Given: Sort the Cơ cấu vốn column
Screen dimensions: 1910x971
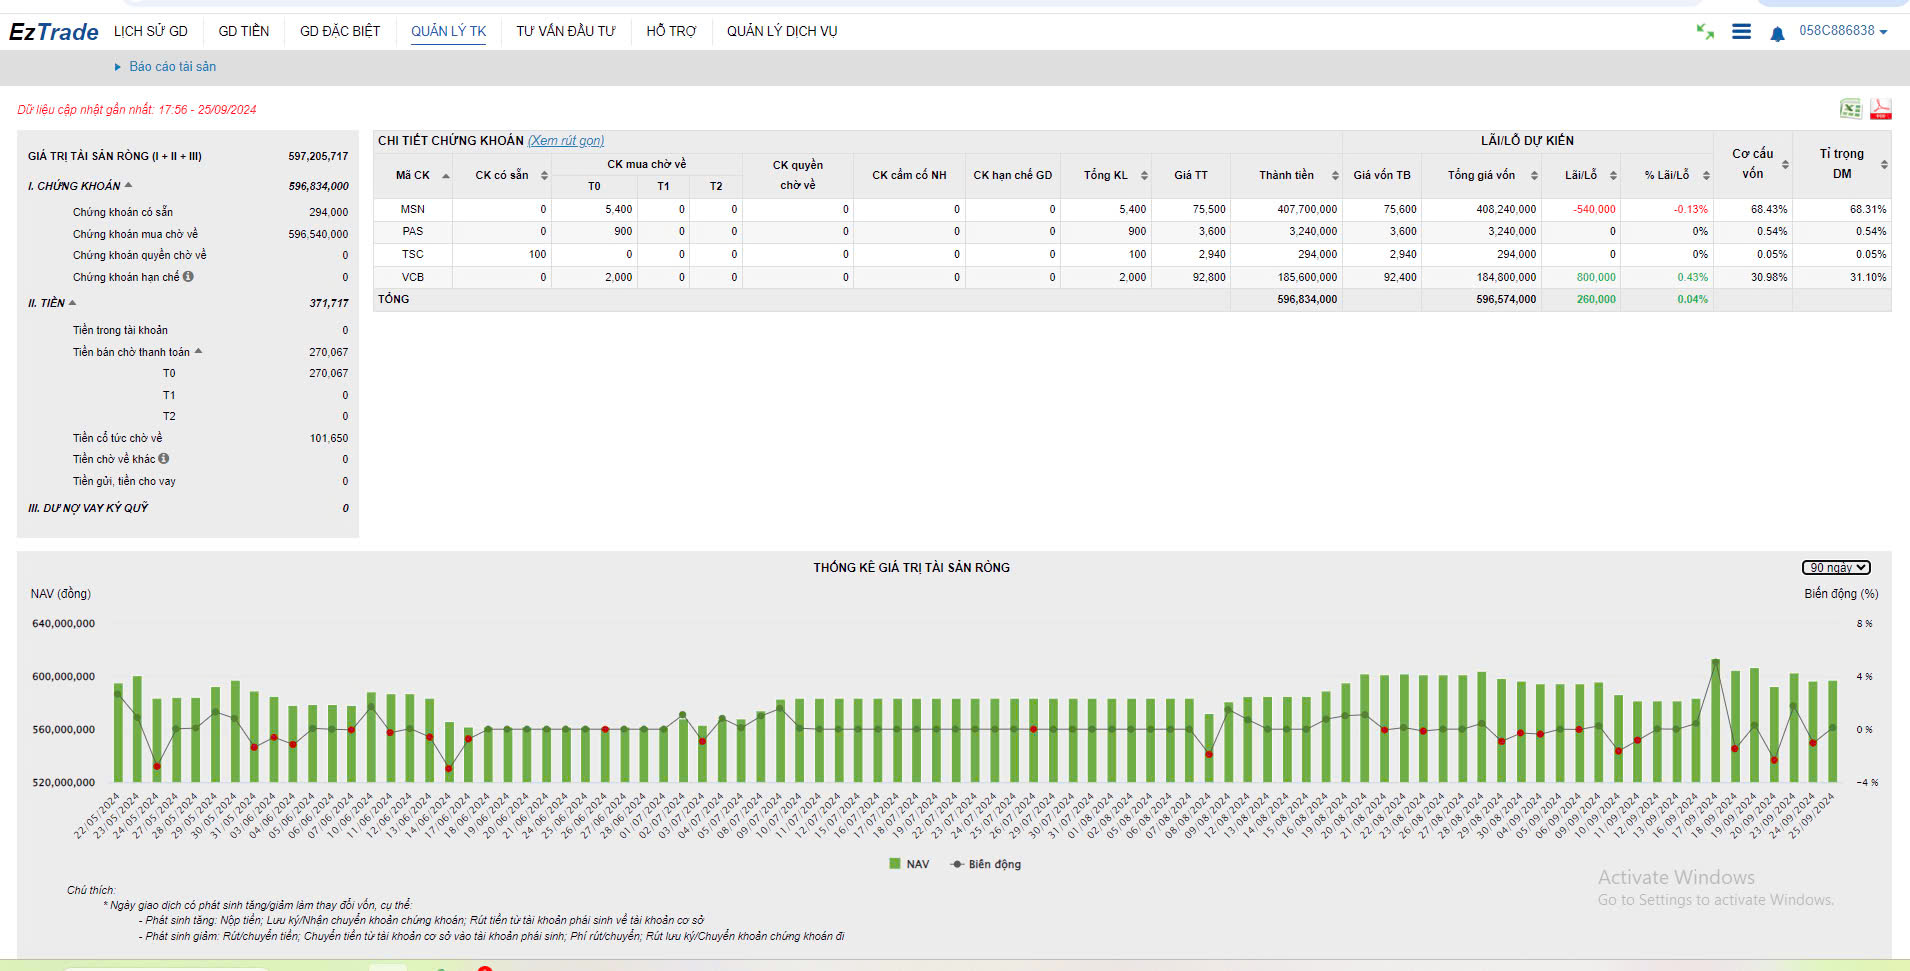Looking at the screenshot, I should click(x=1785, y=165).
